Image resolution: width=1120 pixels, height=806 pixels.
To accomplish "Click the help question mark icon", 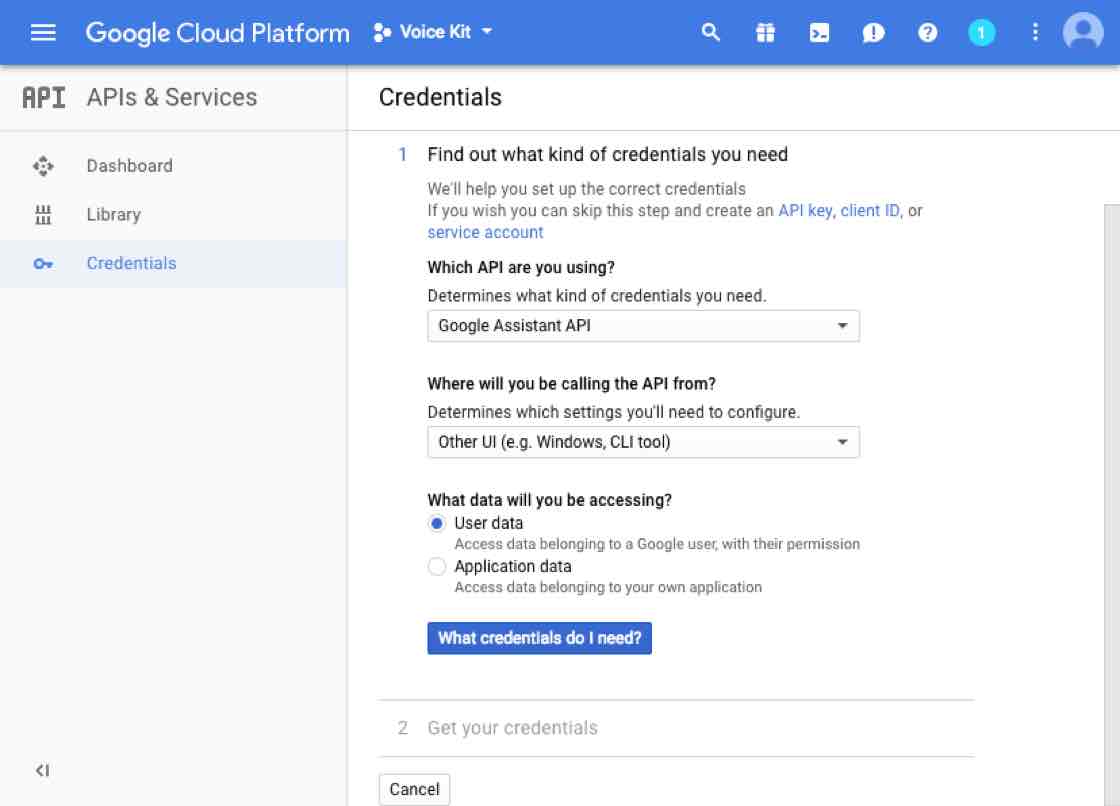I will click(x=927, y=33).
